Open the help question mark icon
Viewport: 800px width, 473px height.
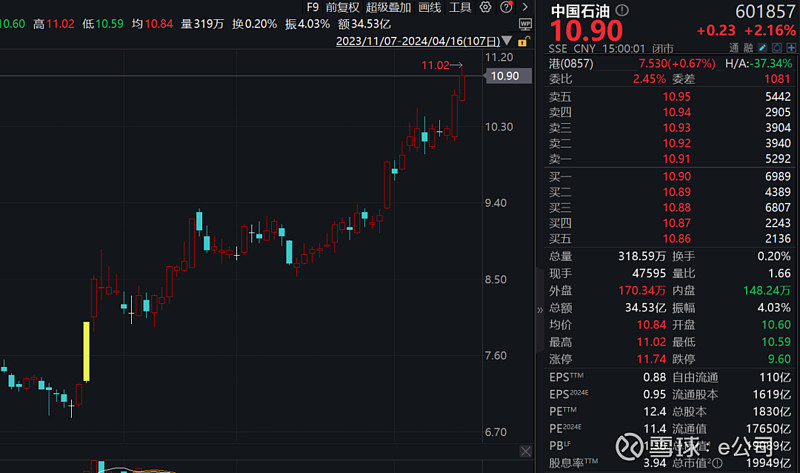click(x=506, y=7)
